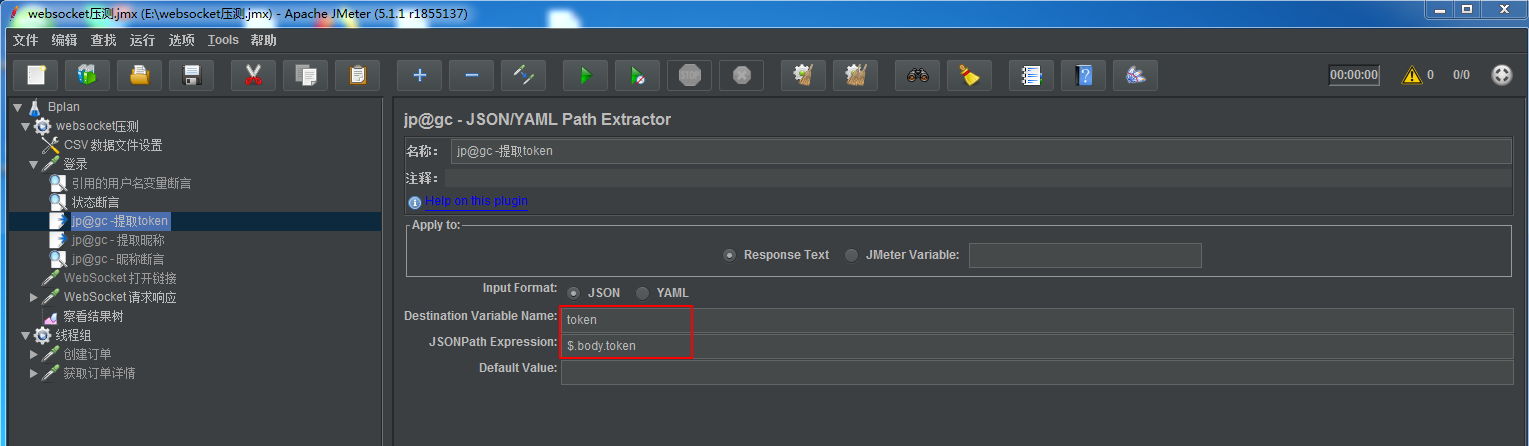Click the Clear results icon
This screenshot has height=446, width=1529.
click(x=803, y=75)
